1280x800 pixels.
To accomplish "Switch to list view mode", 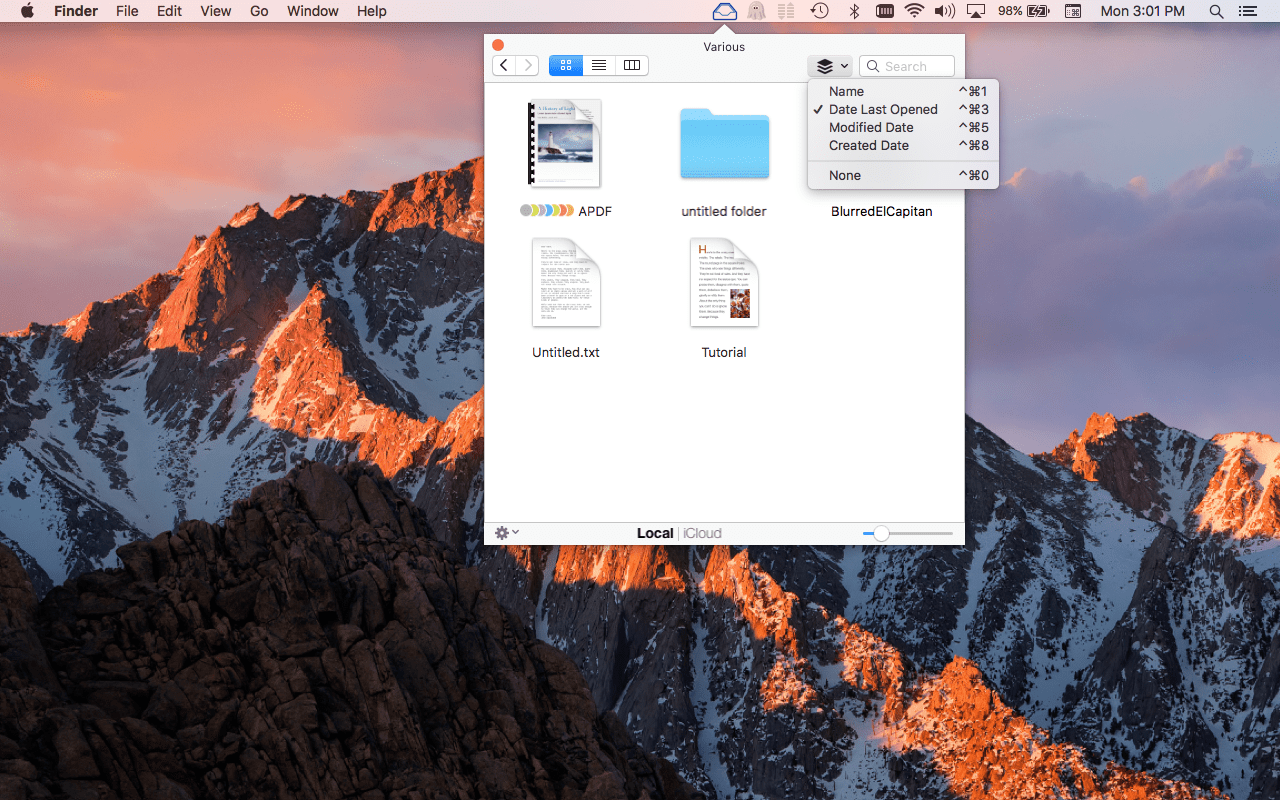I will (598, 65).
